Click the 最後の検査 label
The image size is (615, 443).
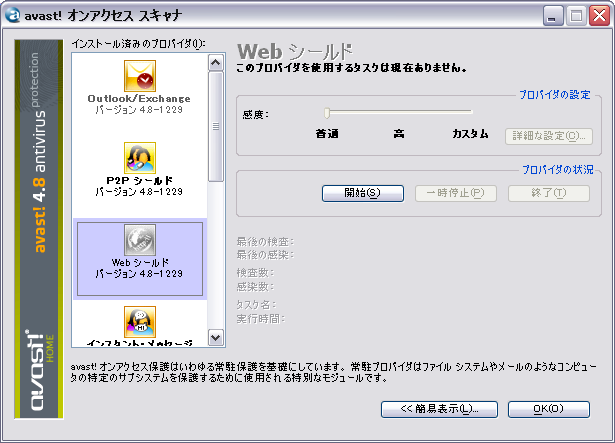tap(265, 242)
